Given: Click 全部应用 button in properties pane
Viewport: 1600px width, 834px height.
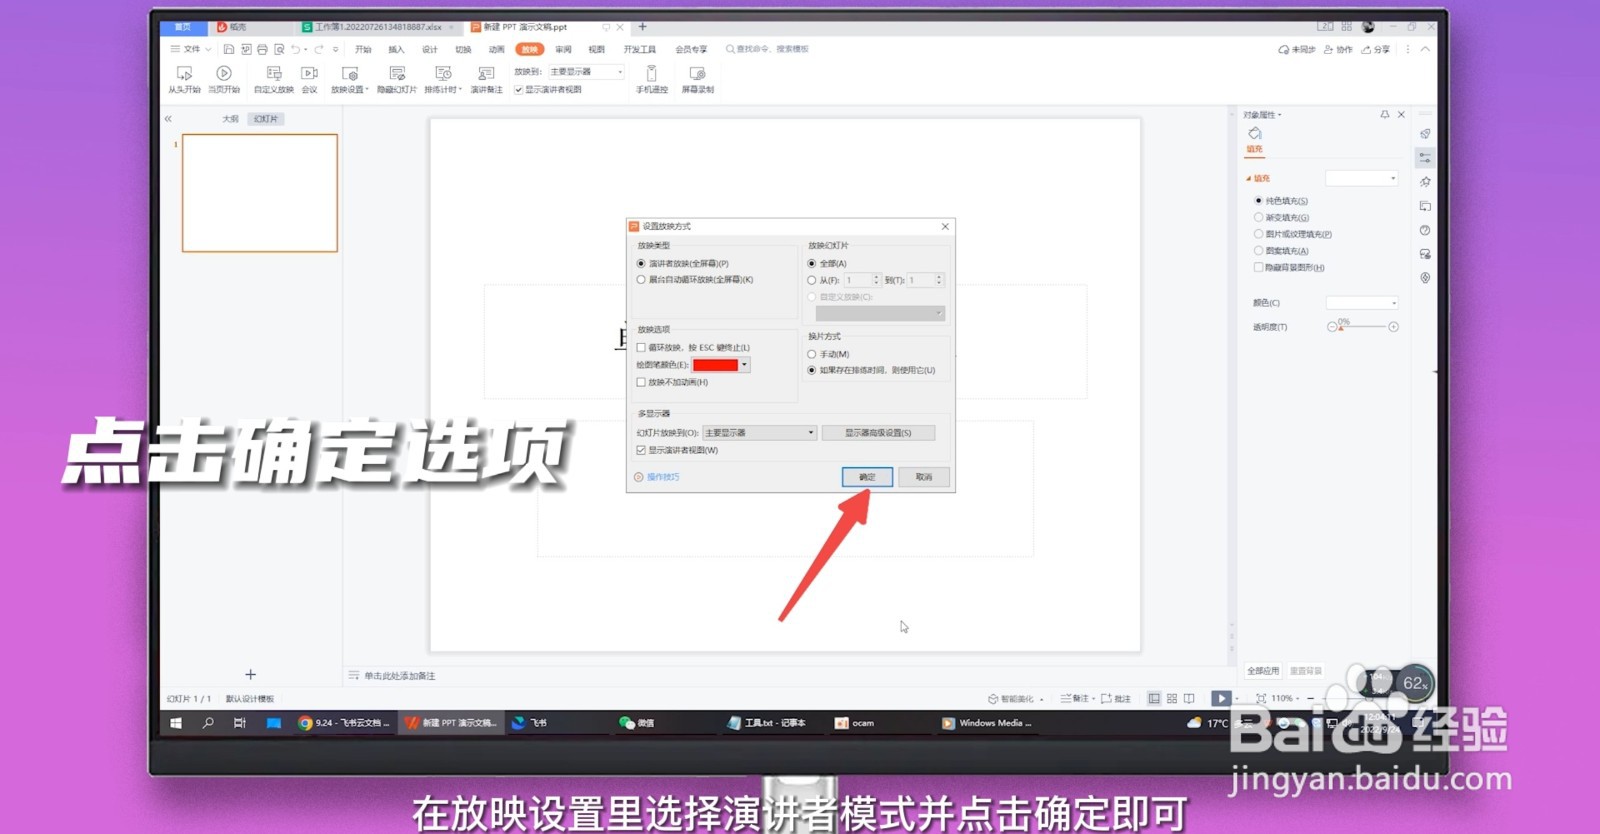Looking at the screenshot, I should point(1263,671).
